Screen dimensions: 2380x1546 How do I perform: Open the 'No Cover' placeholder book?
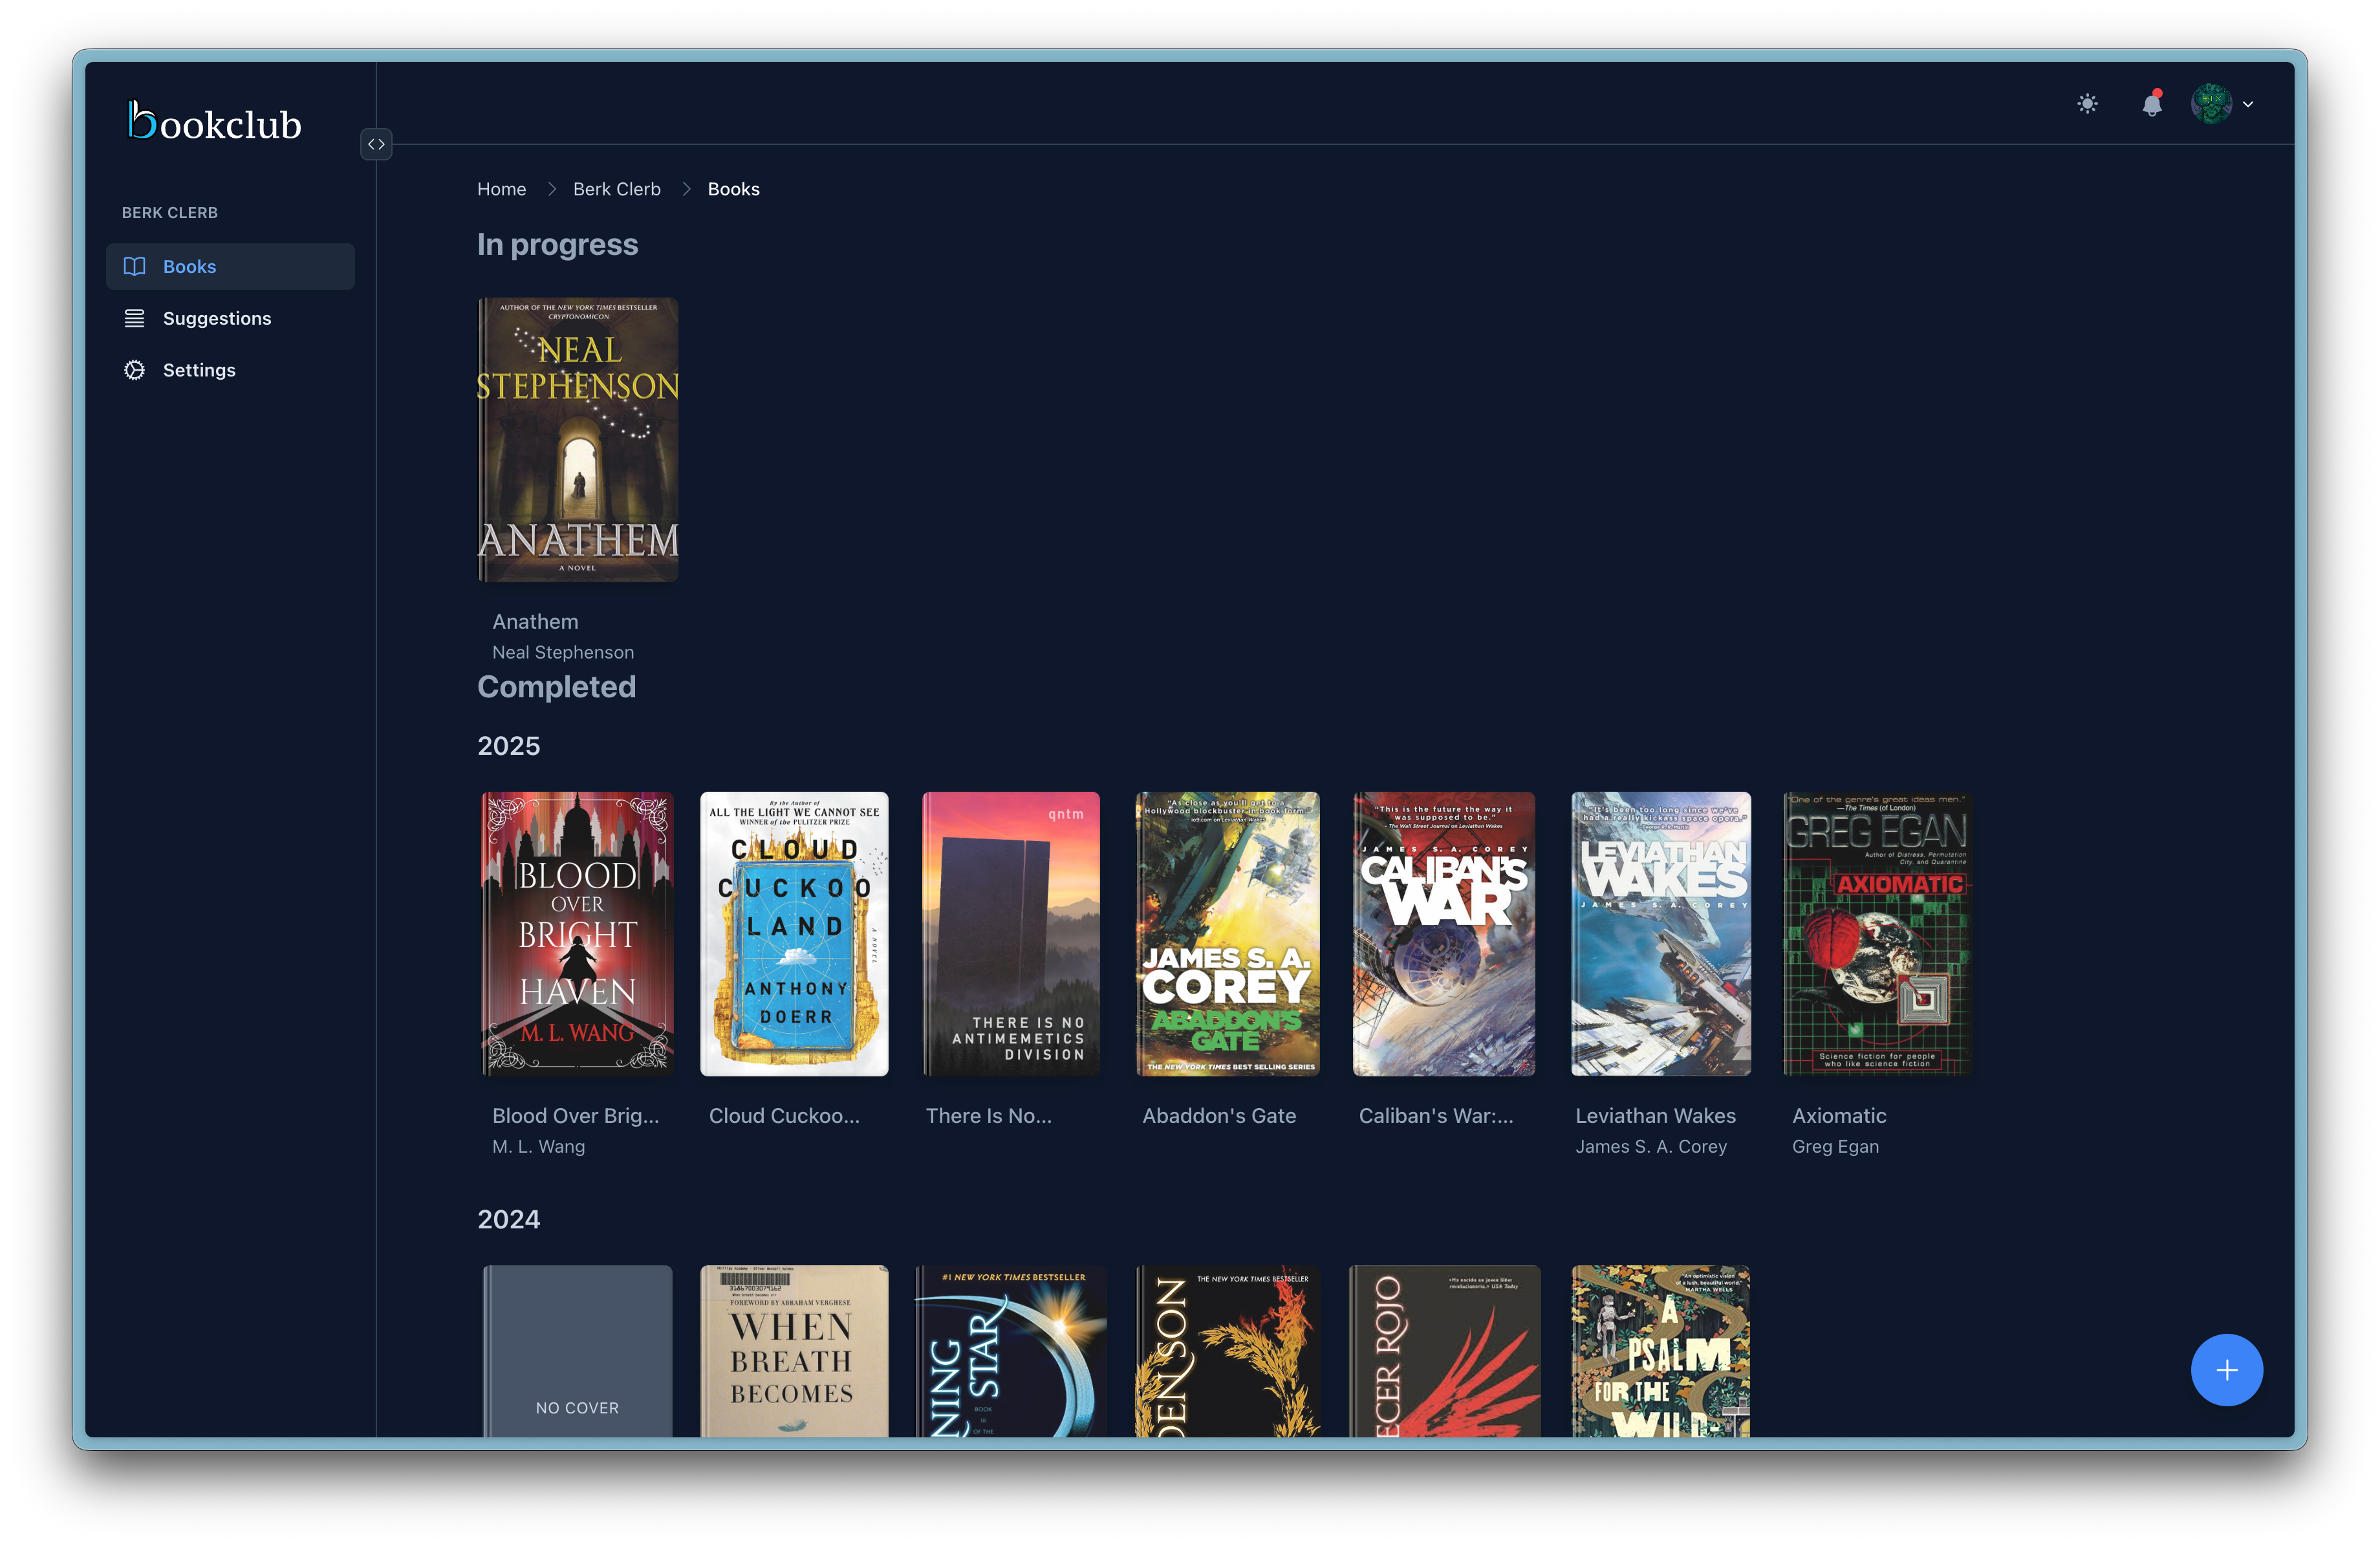click(x=578, y=1350)
